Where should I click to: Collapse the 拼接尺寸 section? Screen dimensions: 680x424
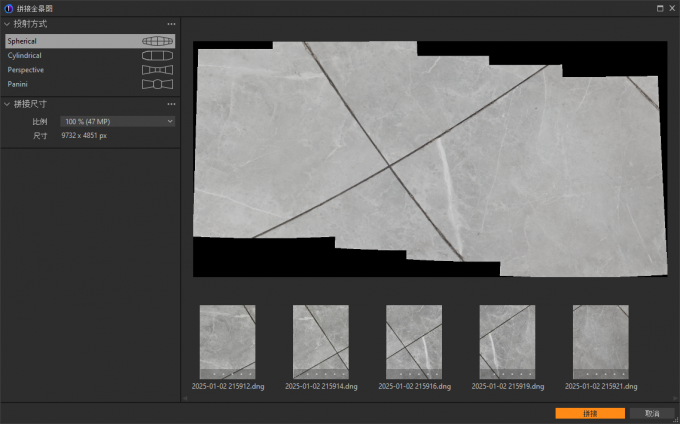[7, 104]
